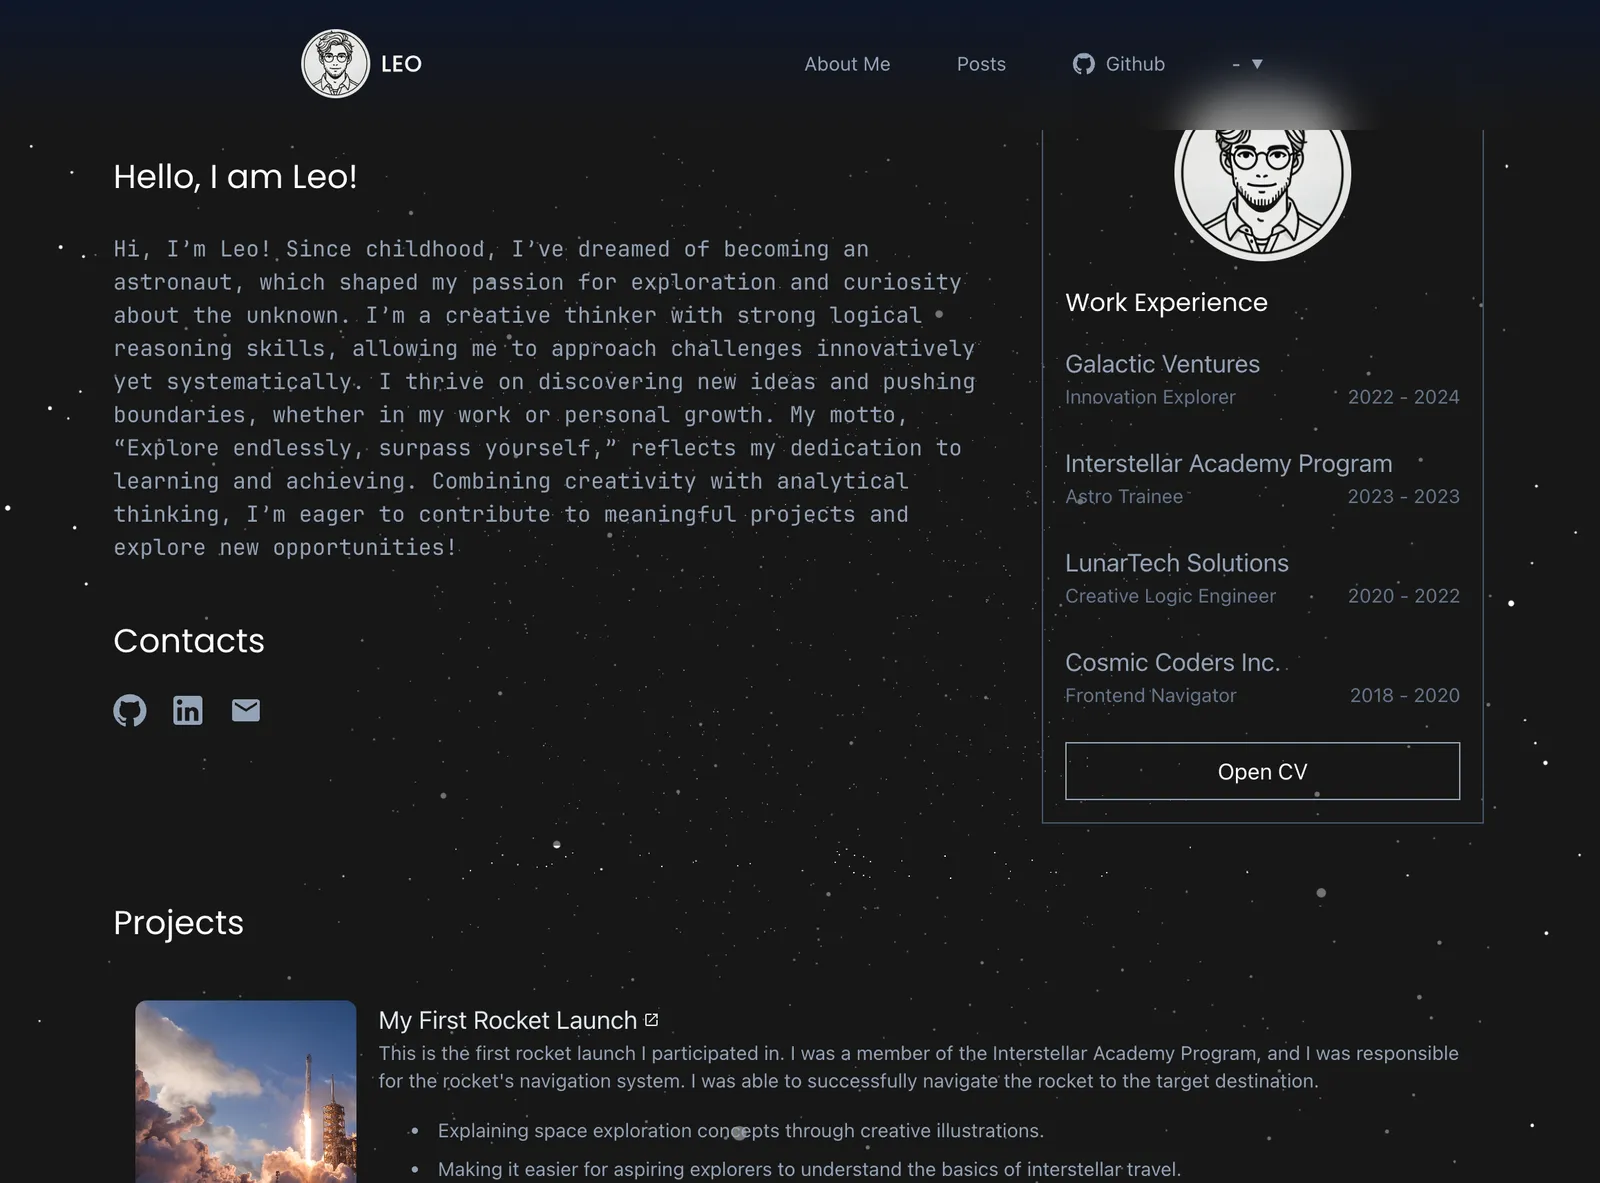Select the Galactic Ventures work entry
This screenshot has width=1600, height=1183.
1162,364
